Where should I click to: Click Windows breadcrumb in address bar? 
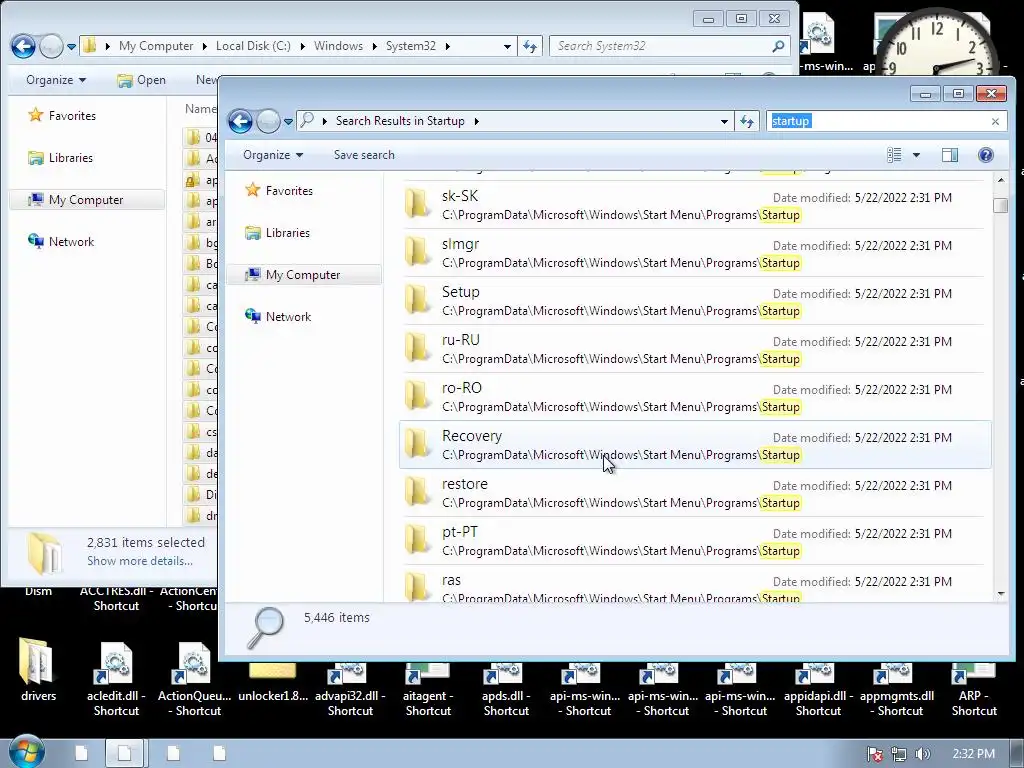338,46
